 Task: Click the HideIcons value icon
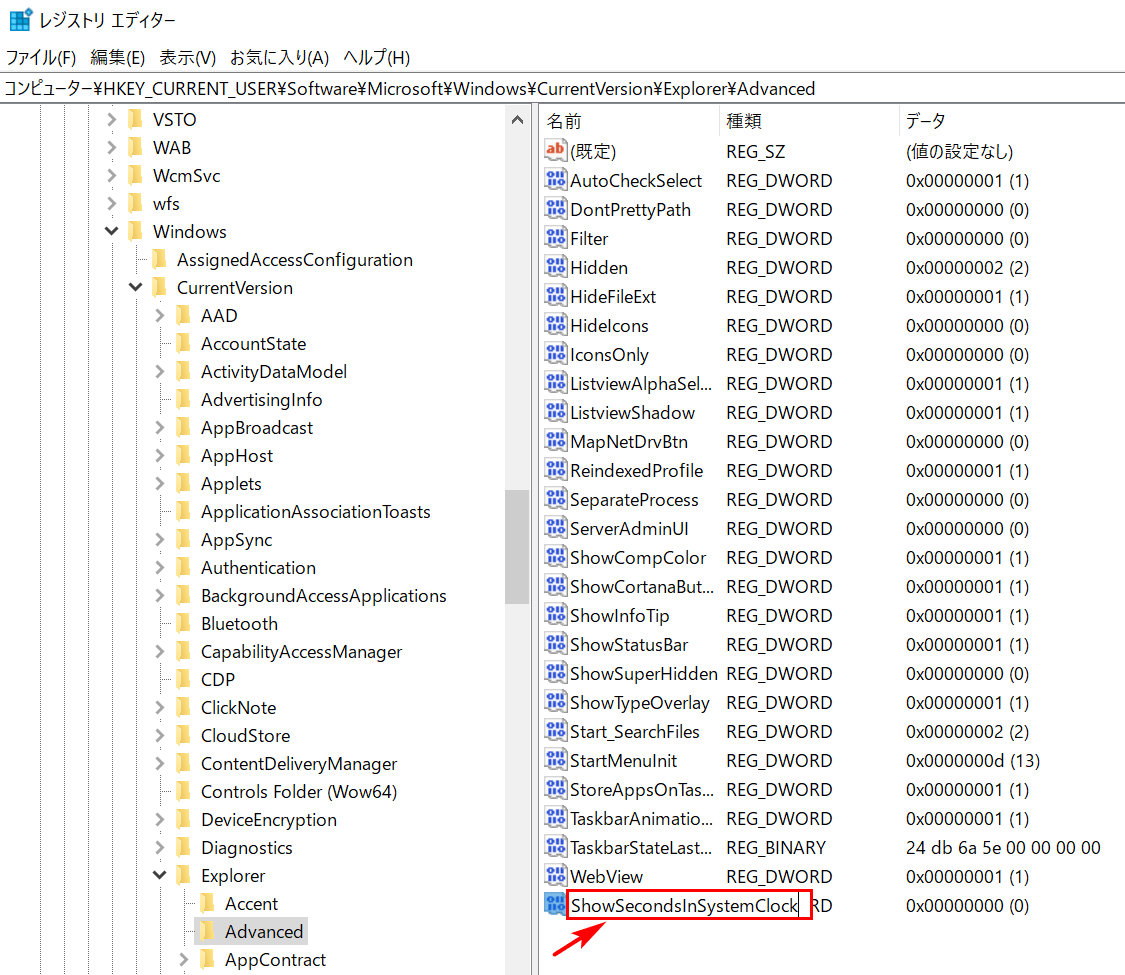point(555,325)
